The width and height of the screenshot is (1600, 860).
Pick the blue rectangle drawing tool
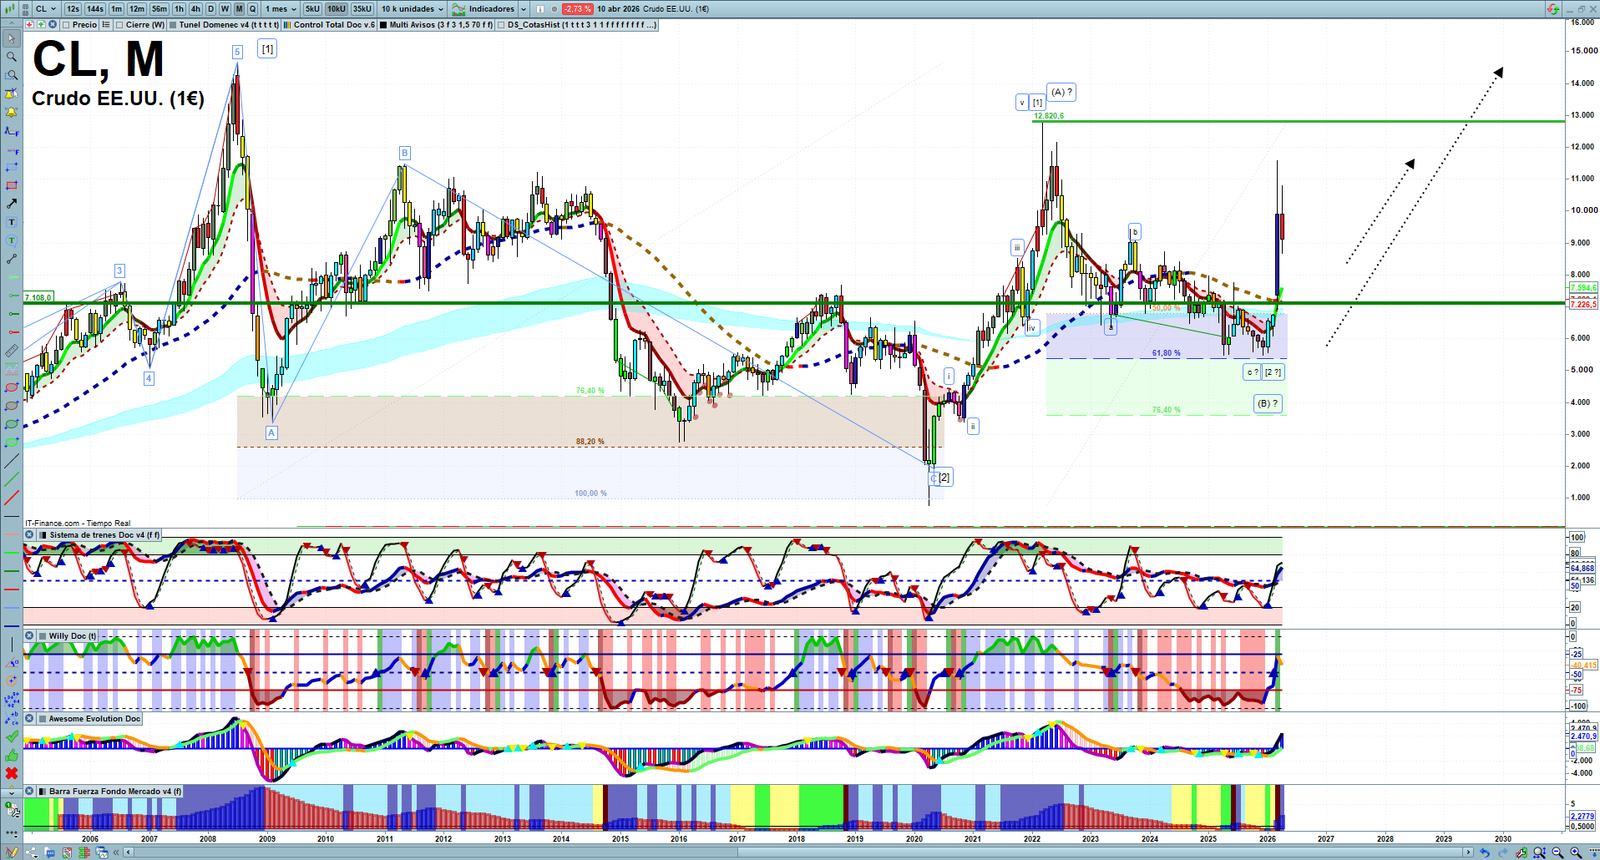[11, 167]
